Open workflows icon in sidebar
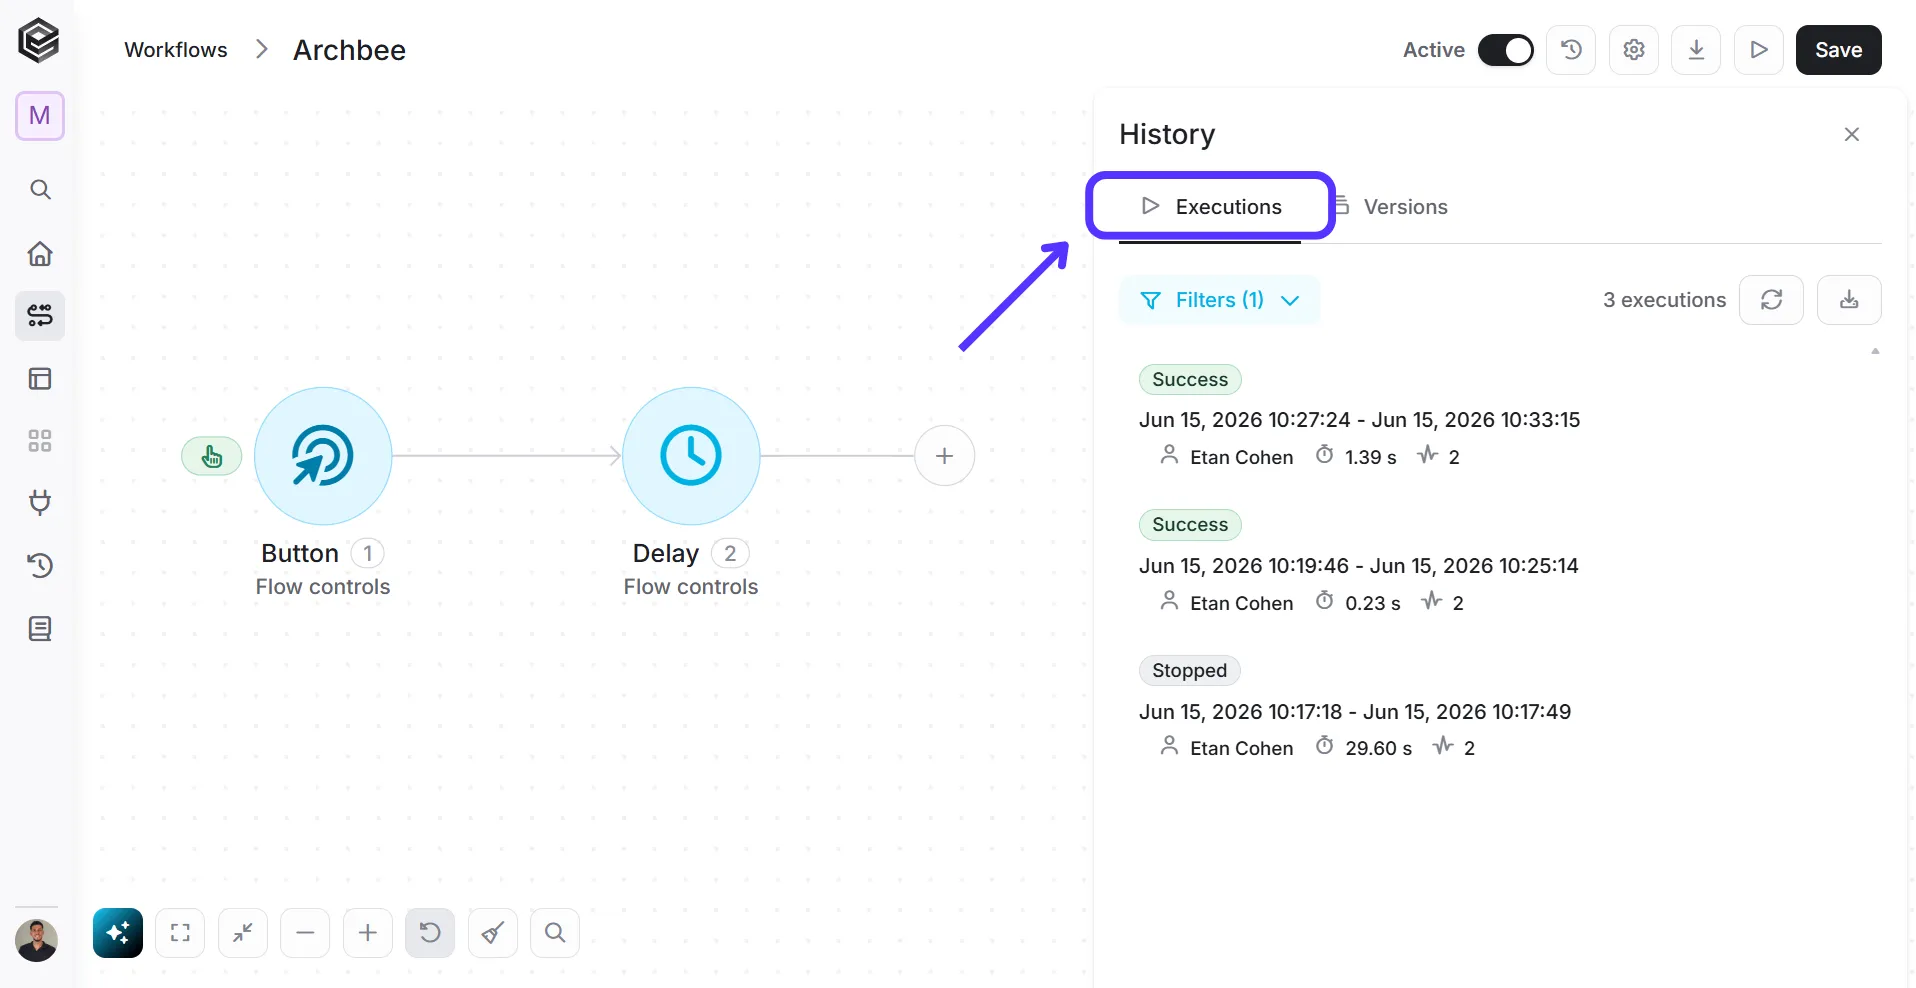Viewport: 1916px width, 988px height. tap(40, 316)
